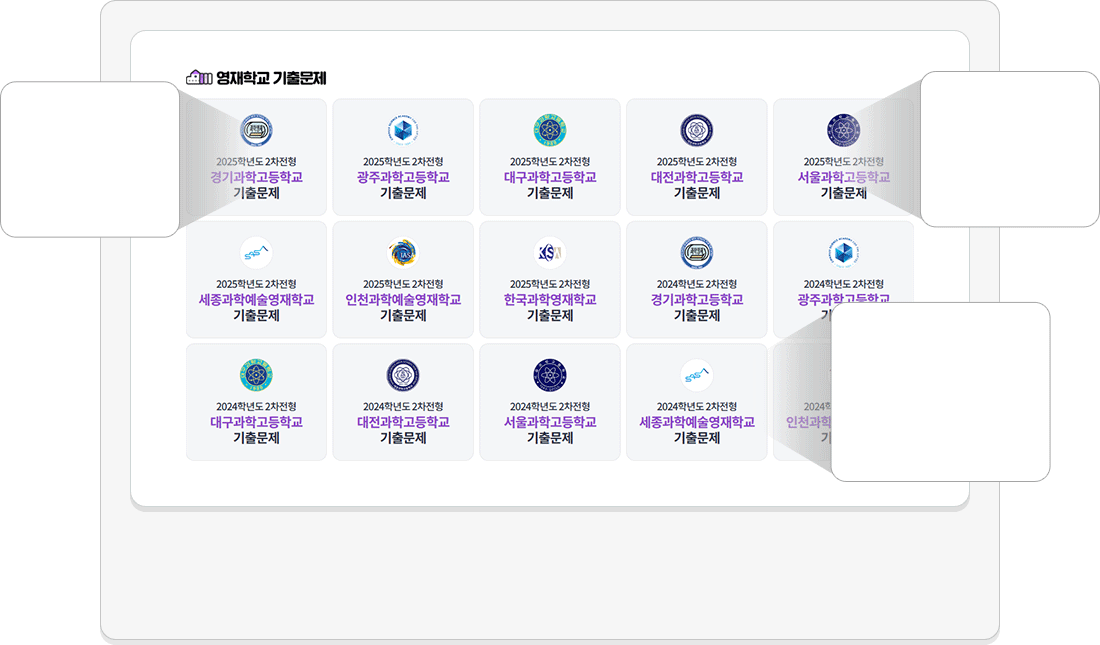1100x645 pixels.
Task: Click '2025학년도 2차전형' text on 한국과학영재학교 card
Action: [x=550, y=284]
